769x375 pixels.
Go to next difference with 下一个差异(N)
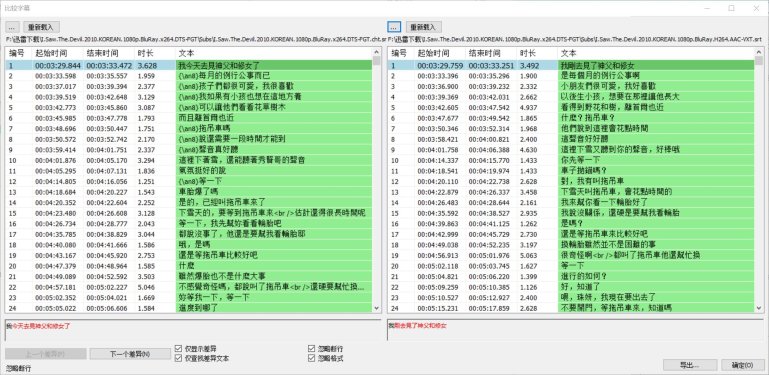130,354
